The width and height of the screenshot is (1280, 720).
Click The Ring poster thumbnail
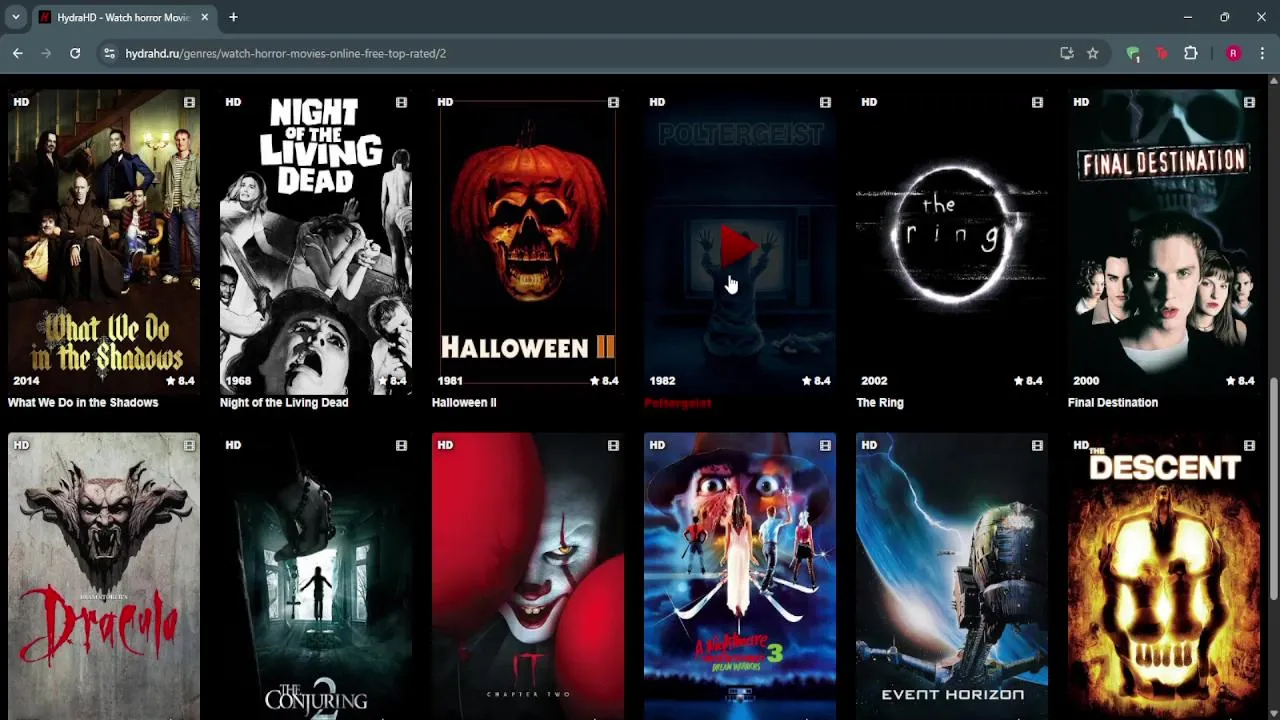(x=952, y=242)
